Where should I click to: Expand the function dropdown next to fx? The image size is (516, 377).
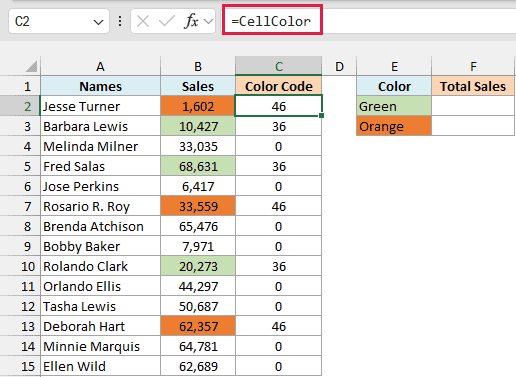tap(209, 22)
